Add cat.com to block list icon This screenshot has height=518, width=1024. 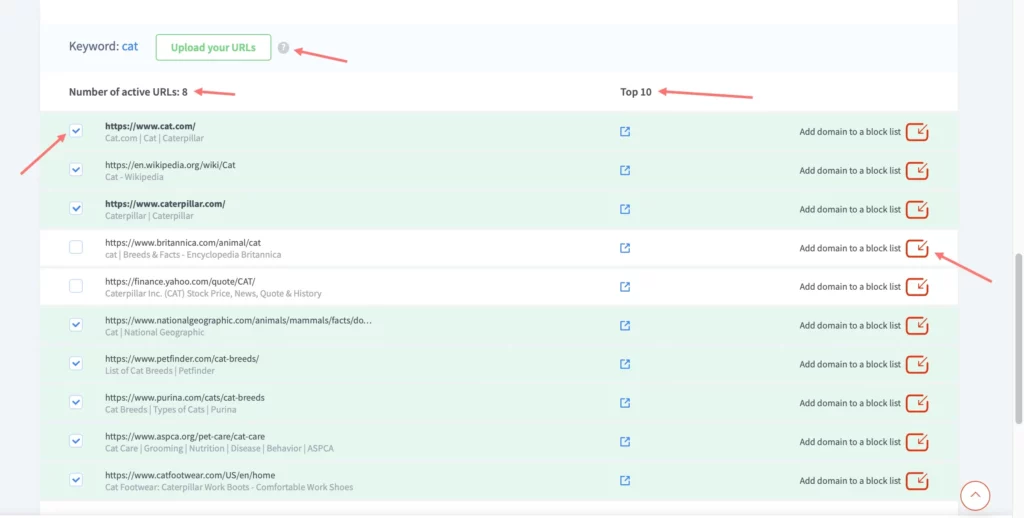pyautogui.click(x=918, y=131)
